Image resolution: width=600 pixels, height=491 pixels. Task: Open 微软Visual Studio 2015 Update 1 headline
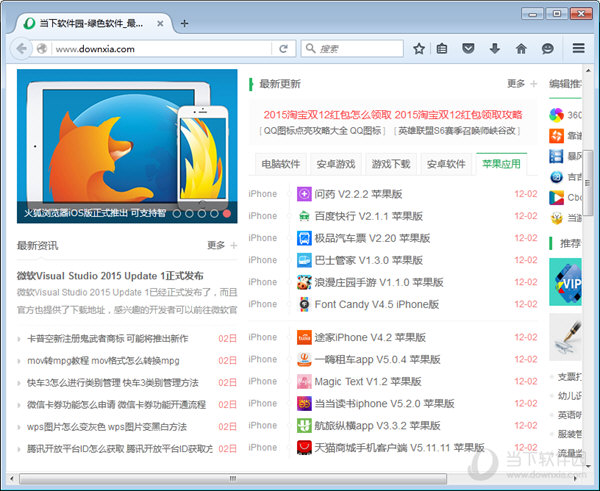coord(110,276)
